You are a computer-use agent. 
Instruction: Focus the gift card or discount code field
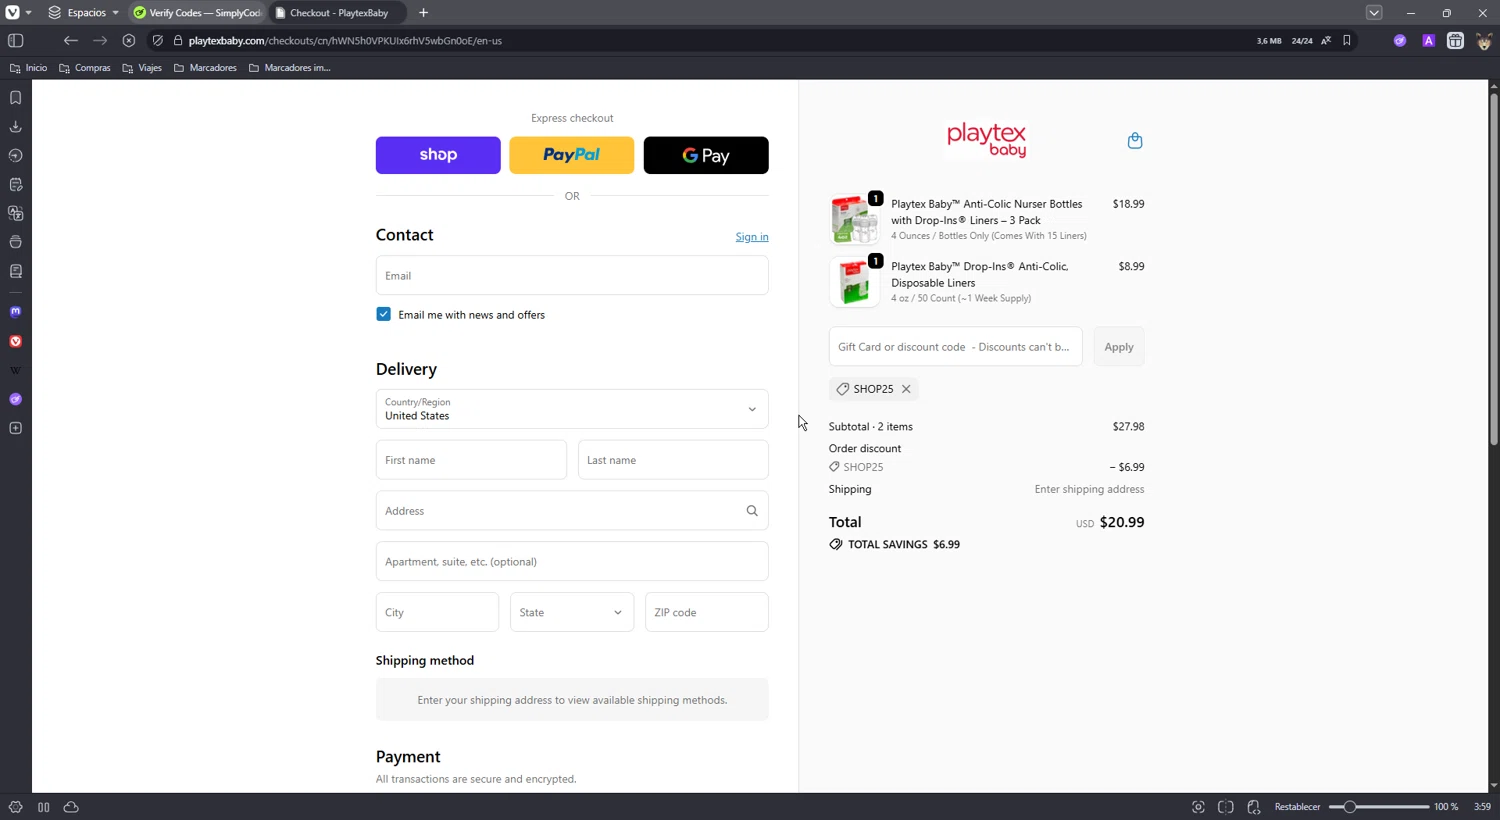click(x=955, y=347)
